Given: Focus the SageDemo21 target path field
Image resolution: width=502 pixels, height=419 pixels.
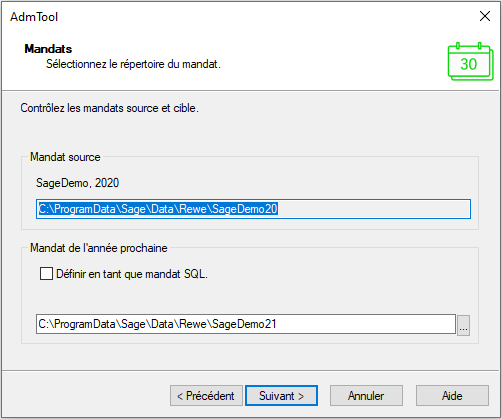Looking at the screenshot, I should 246,324.
